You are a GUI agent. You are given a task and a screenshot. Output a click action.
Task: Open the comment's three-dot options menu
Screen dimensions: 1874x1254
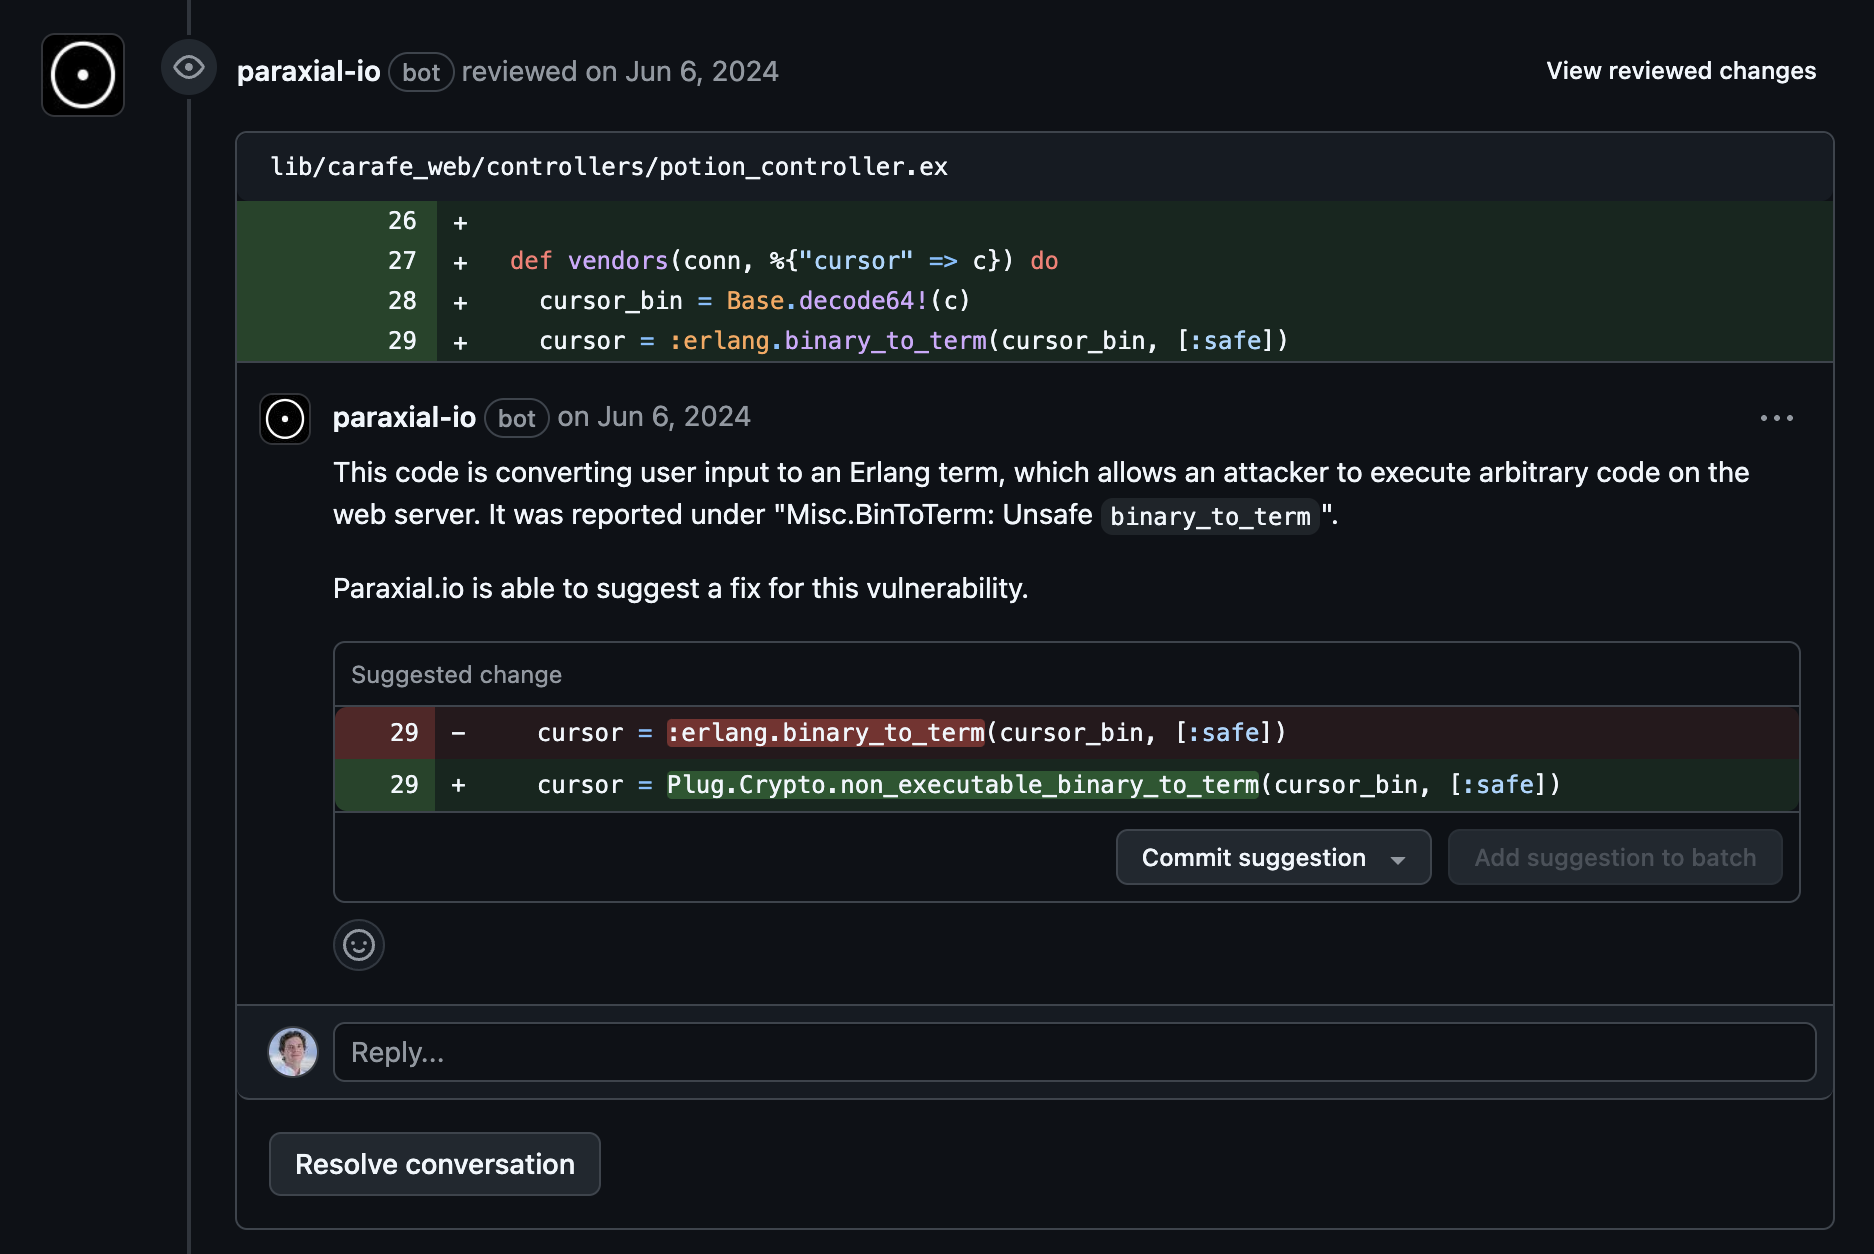pos(1777,418)
